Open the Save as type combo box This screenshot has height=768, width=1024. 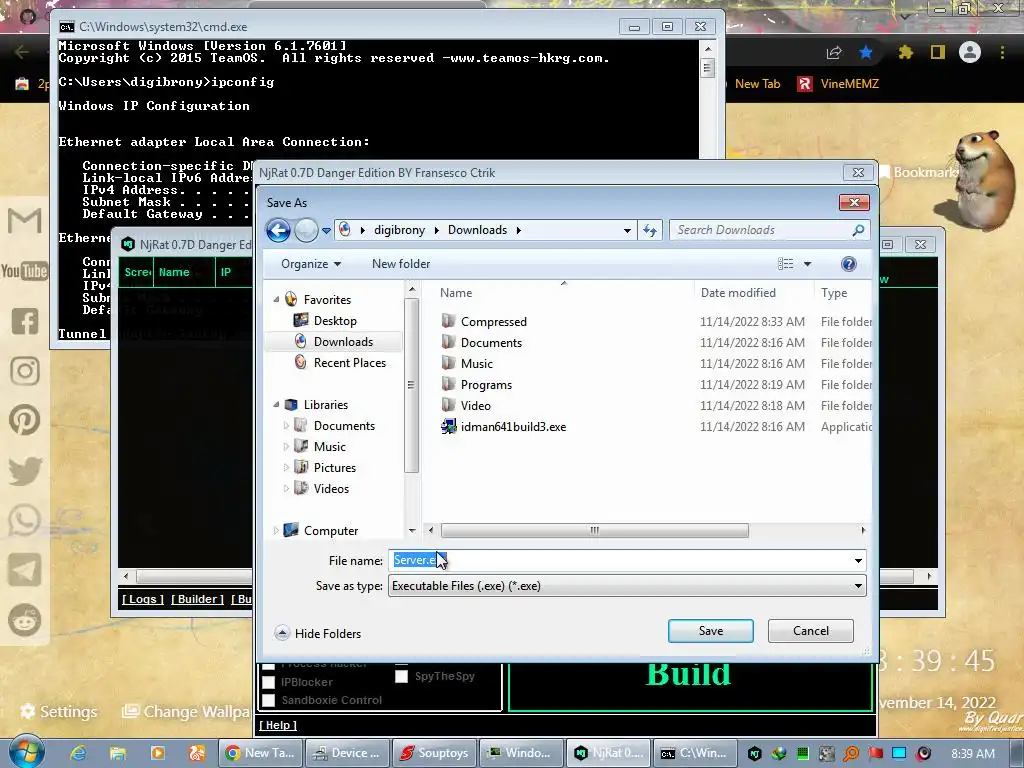point(628,586)
